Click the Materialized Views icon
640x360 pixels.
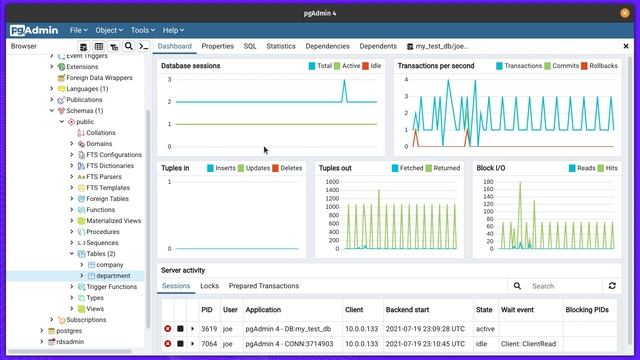click(81, 221)
